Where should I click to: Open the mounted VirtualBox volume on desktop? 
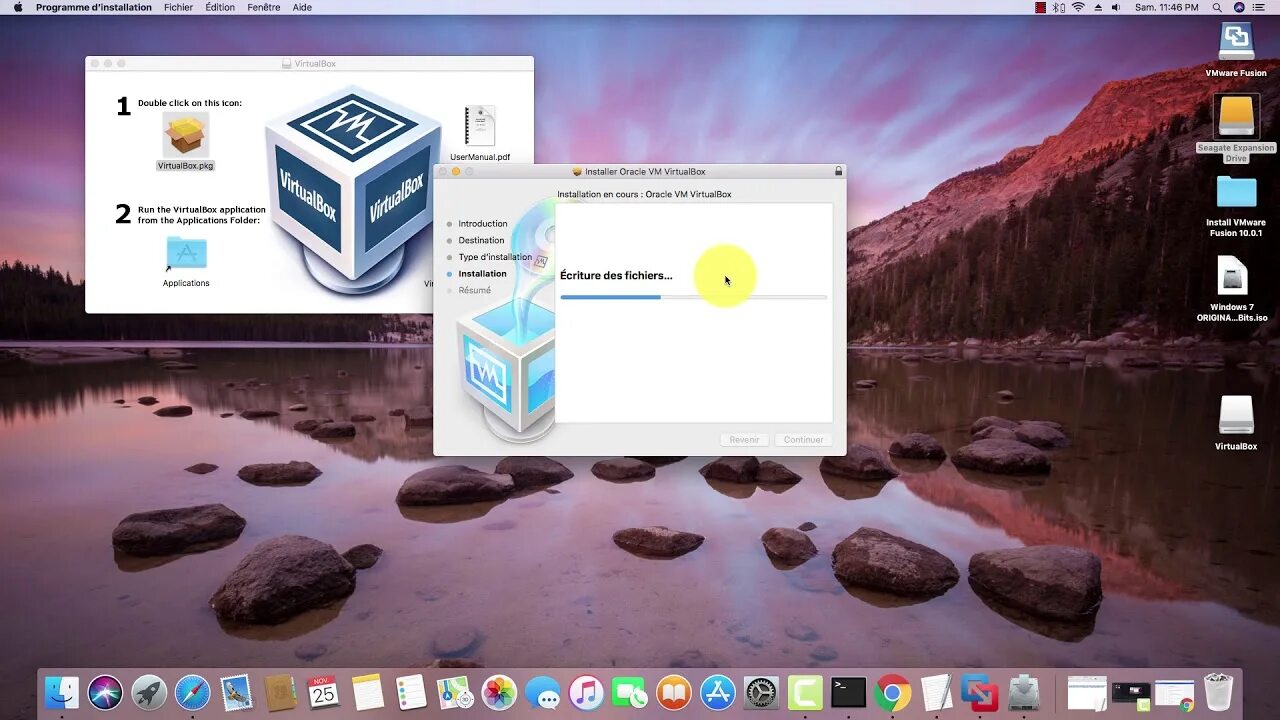tap(1236, 416)
